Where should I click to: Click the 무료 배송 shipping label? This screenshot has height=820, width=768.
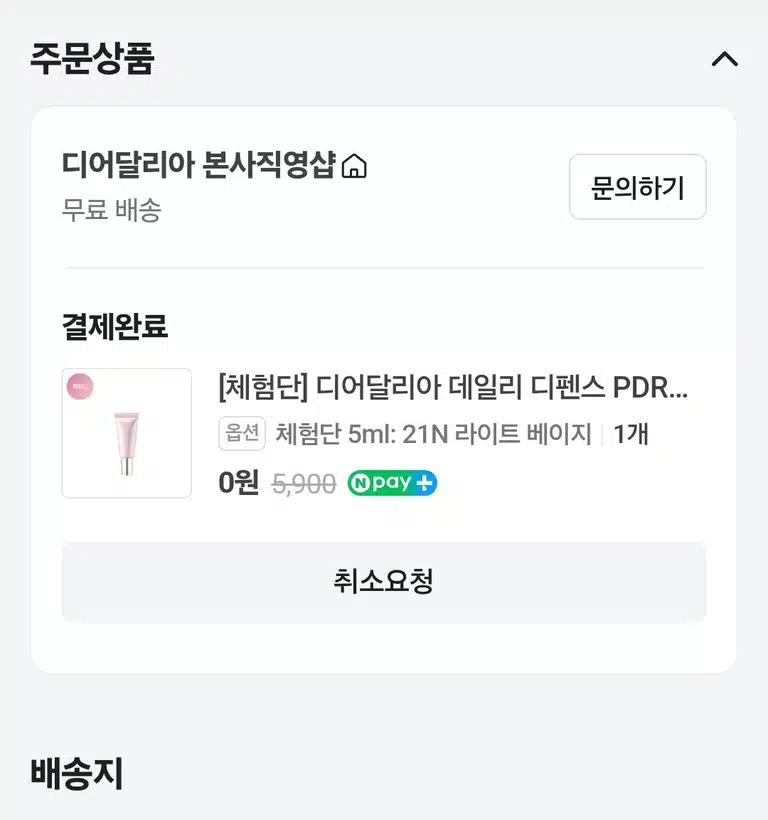111,210
